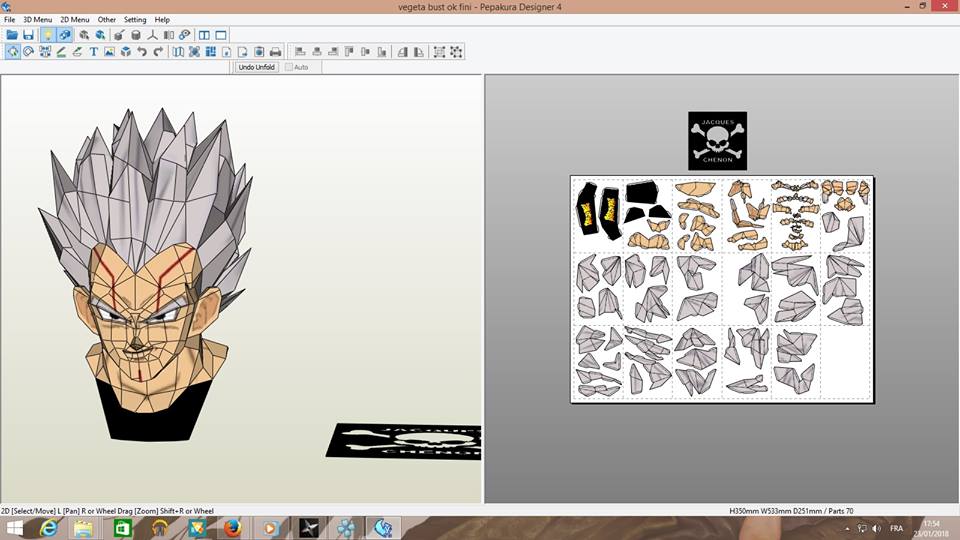Select the Insert Image tool icon
This screenshot has width=960, height=540.
click(x=110, y=51)
